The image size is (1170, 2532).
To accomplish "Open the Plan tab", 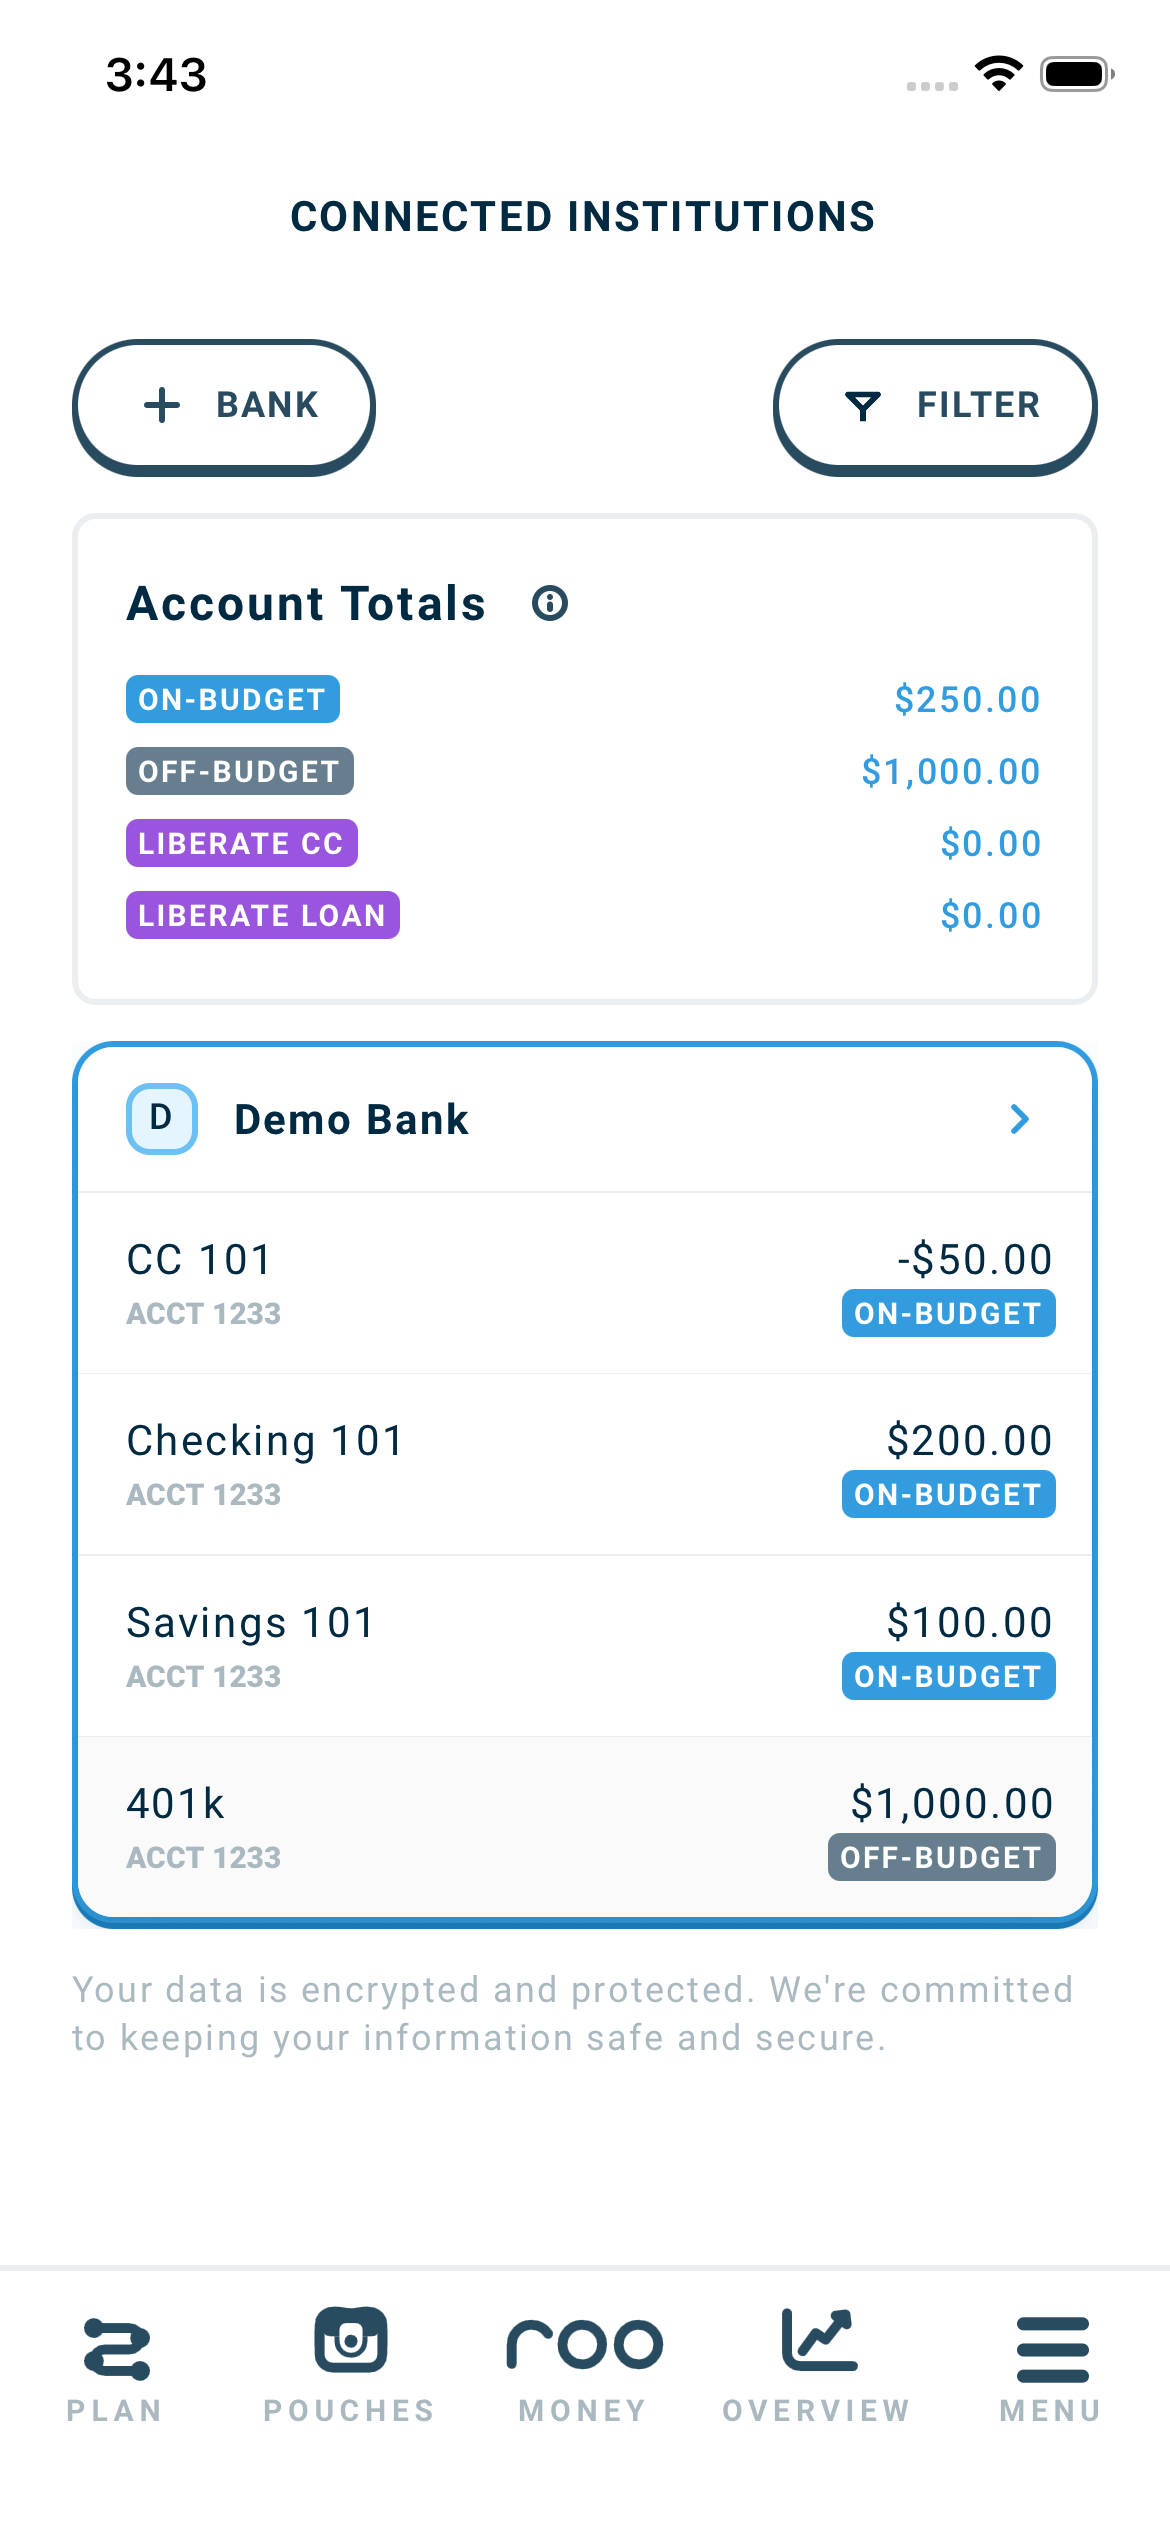I will (116, 2364).
